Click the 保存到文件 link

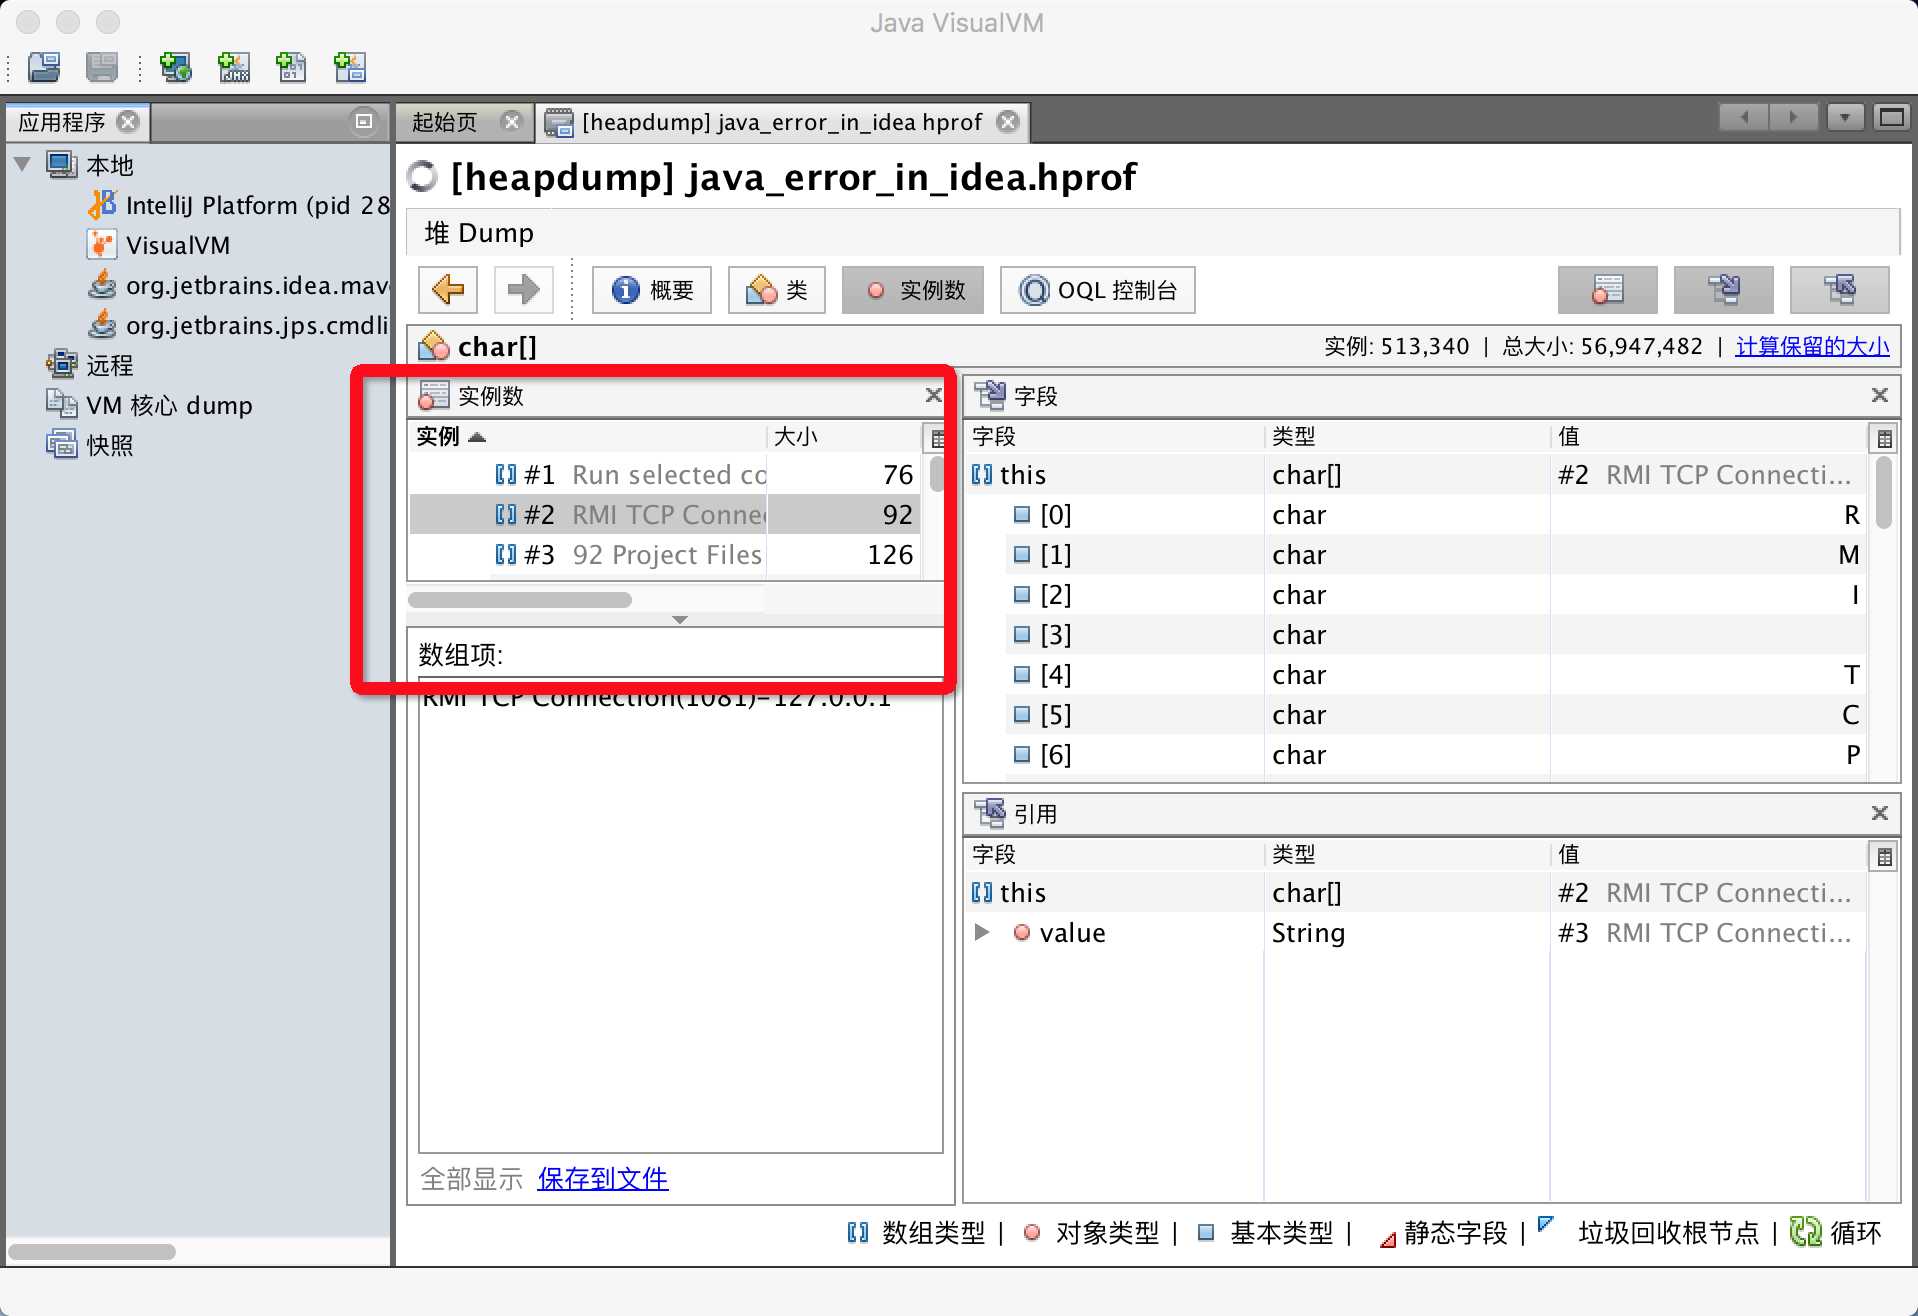pos(603,1178)
